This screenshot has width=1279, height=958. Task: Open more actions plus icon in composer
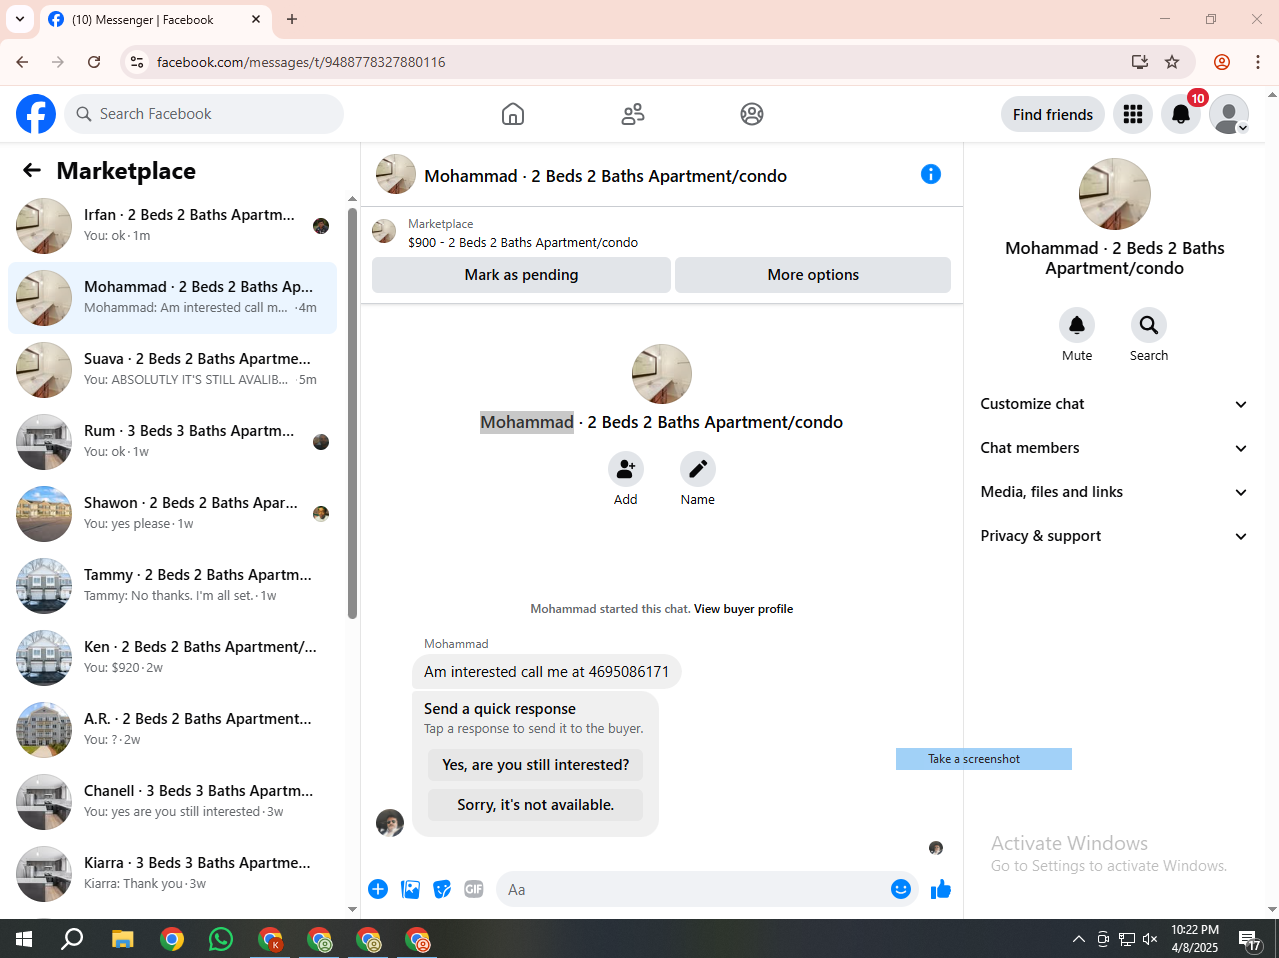[378, 889]
